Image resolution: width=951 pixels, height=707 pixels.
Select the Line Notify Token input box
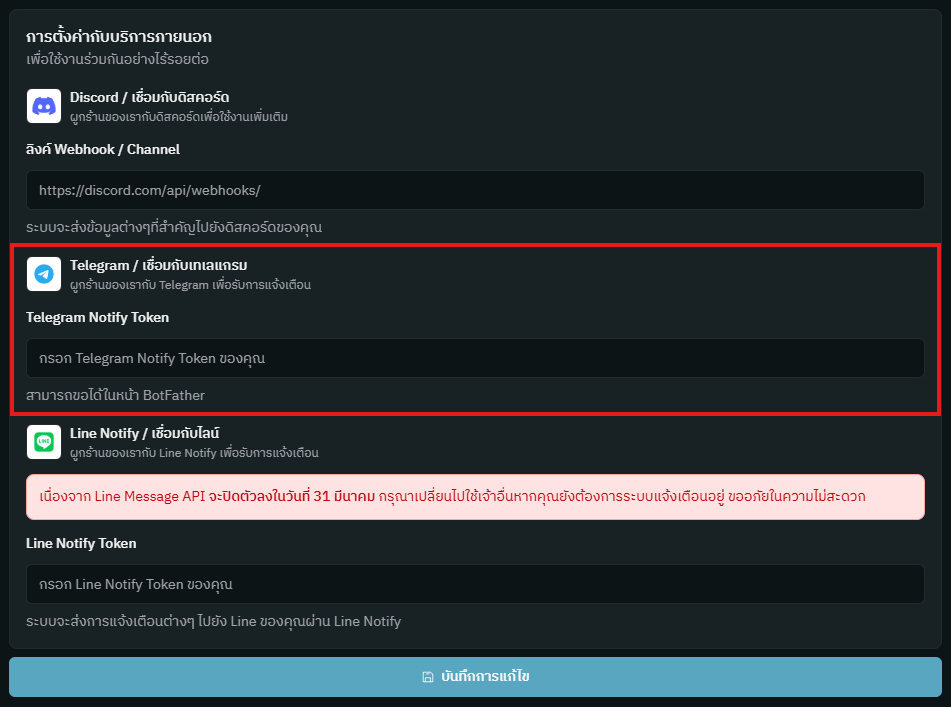(475, 584)
